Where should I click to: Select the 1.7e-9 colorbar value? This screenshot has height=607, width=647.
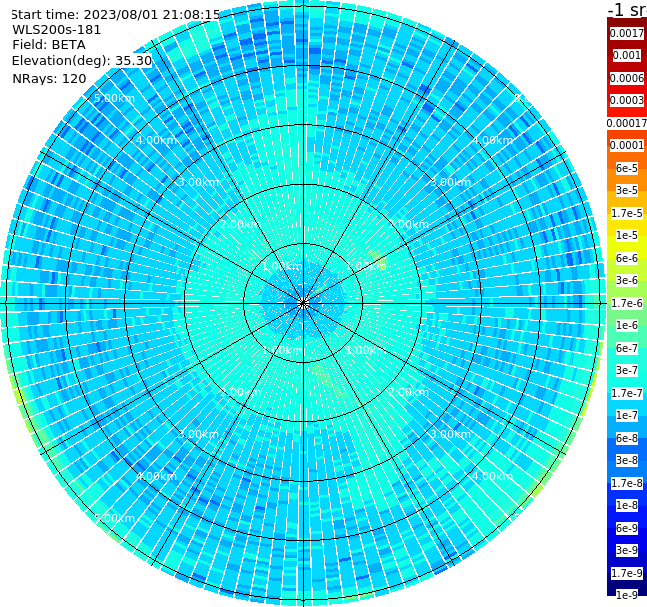[x=627, y=573]
